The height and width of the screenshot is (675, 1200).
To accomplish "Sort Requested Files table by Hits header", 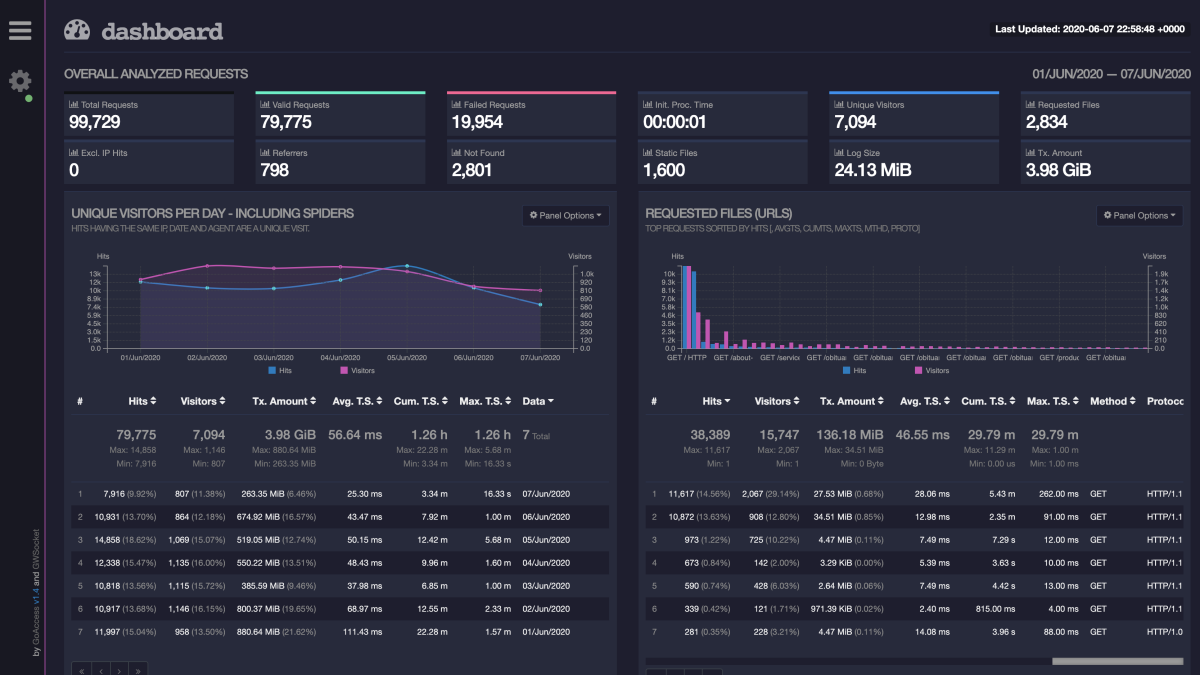I will [716, 401].
